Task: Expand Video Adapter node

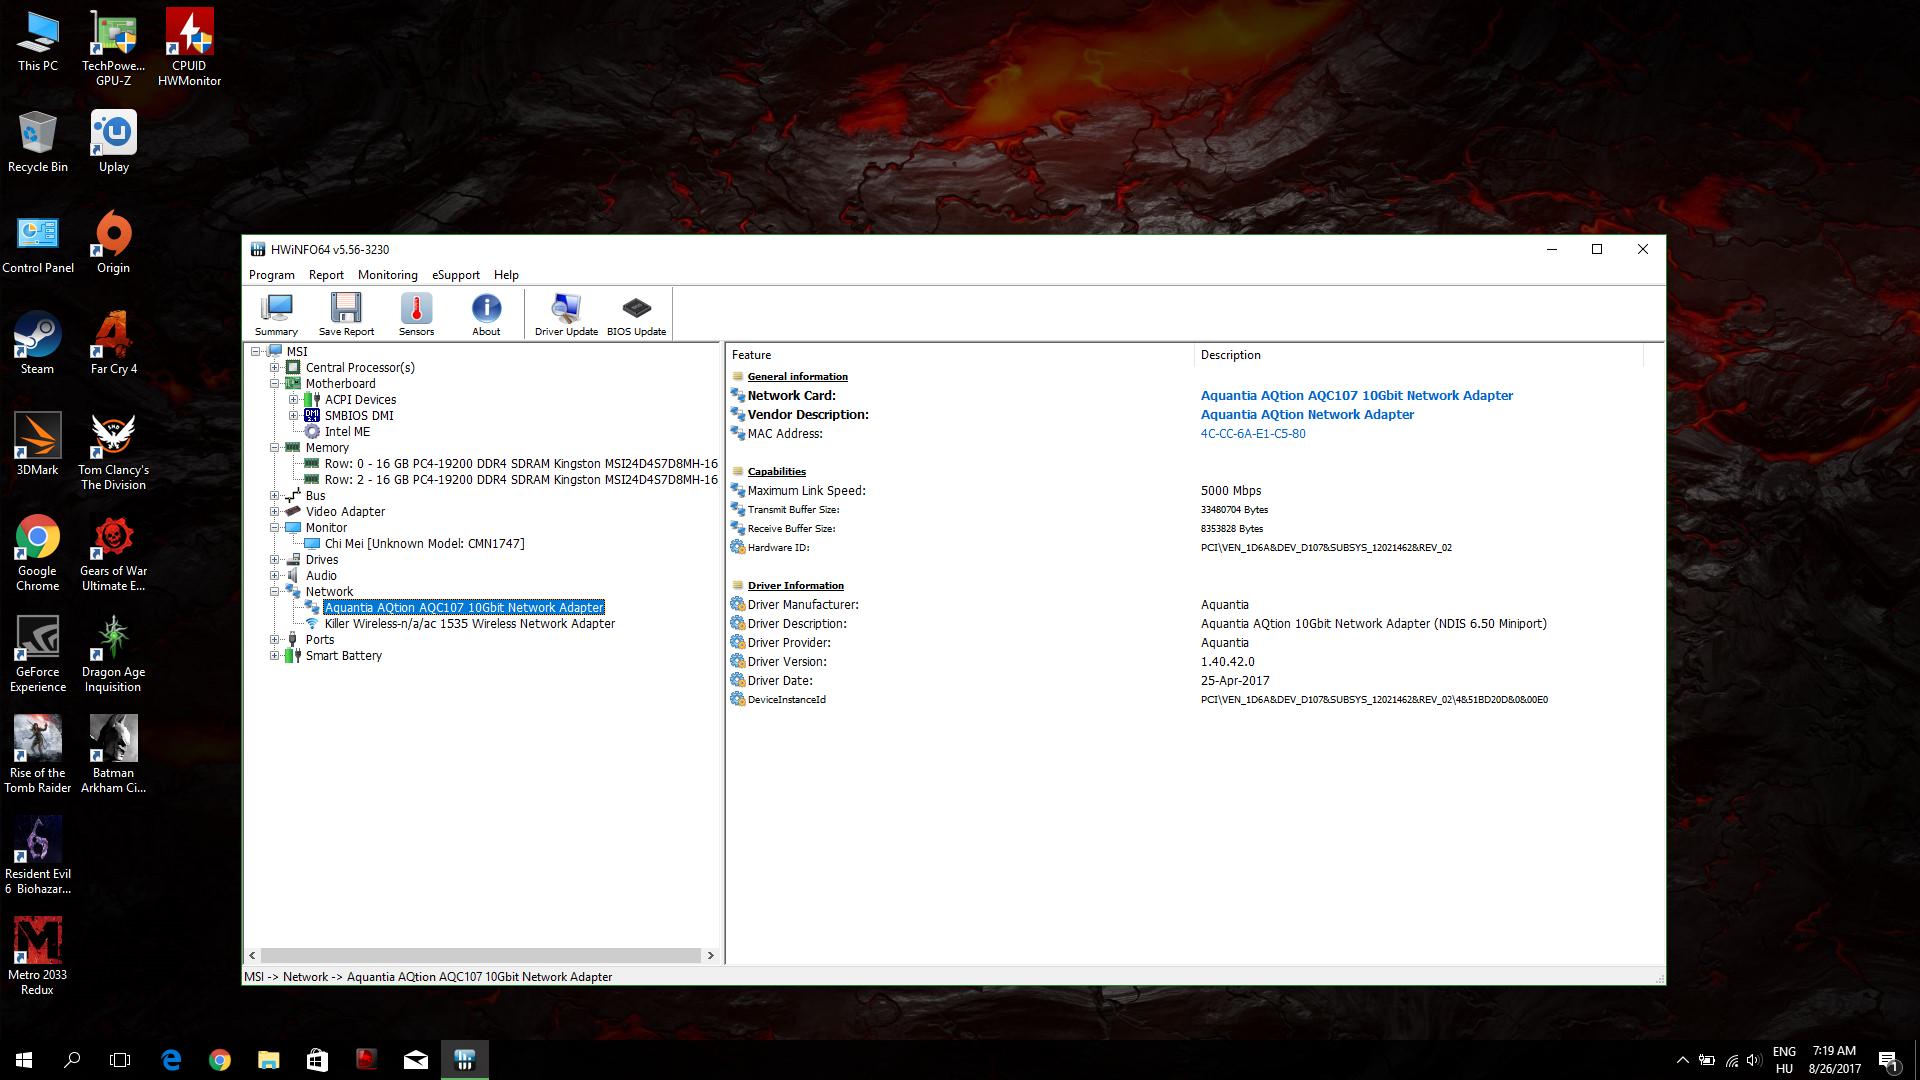Action: click(x=275, y=512)
